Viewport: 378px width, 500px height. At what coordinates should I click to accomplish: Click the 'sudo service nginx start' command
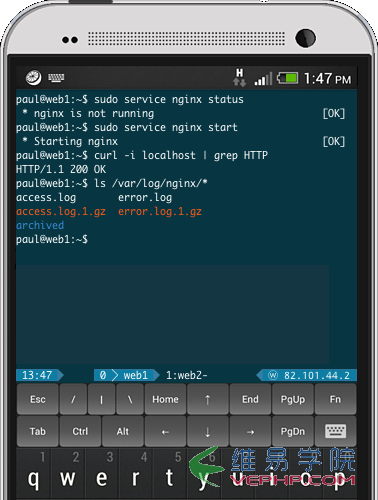click(166, 127)
